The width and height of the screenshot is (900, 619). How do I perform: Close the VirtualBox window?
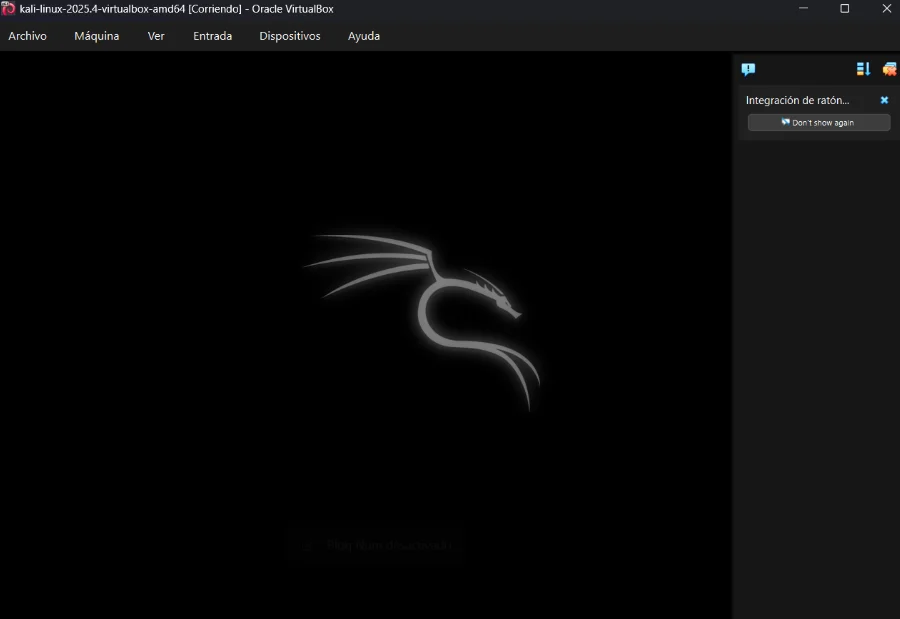(x=886, y=9)
